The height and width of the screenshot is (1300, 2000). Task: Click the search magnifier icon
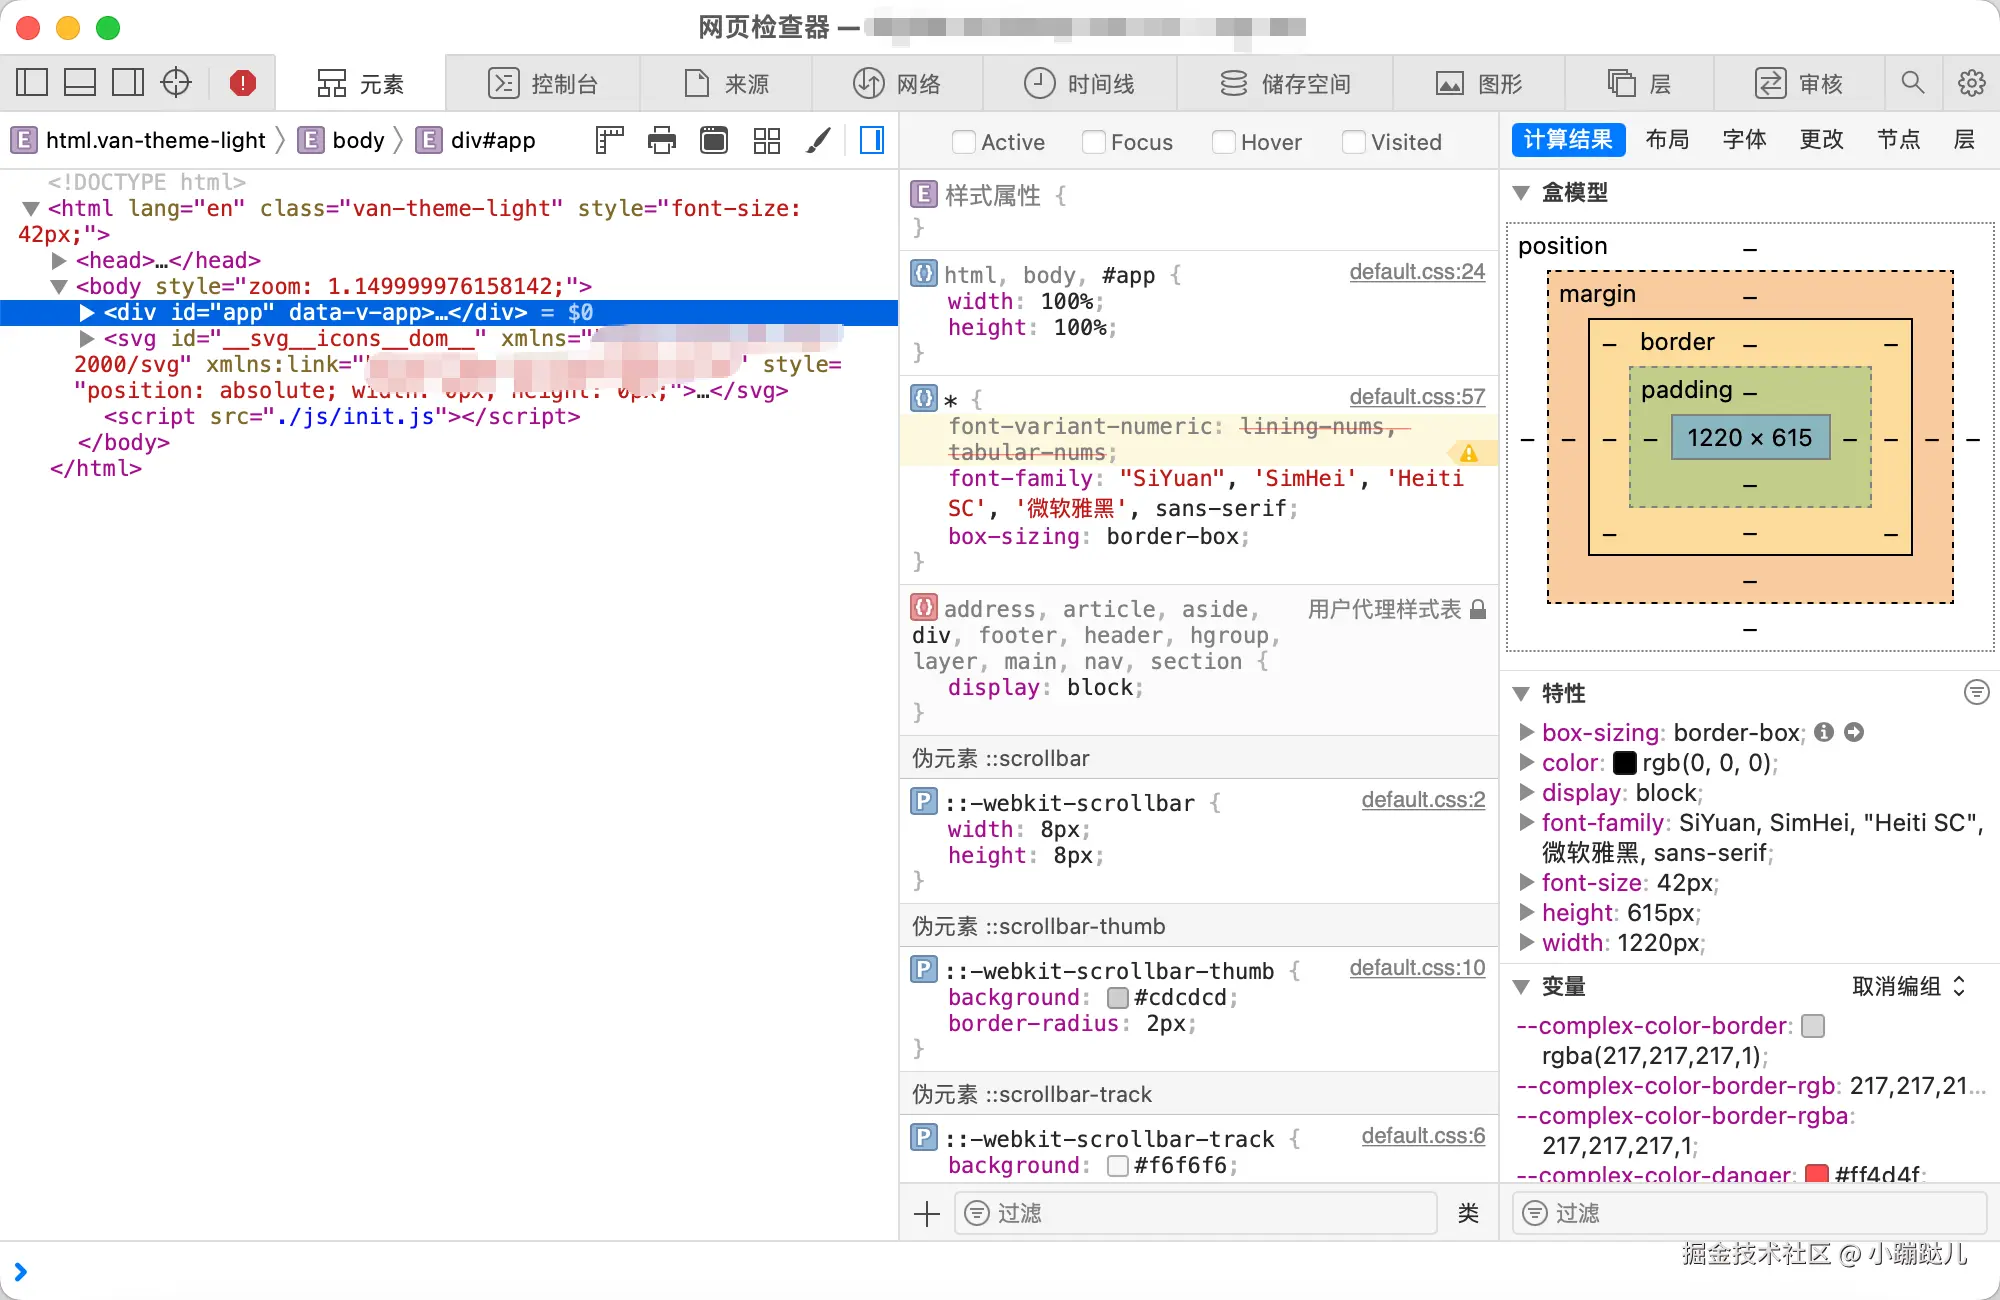pyautogui.click(x=1912, y=83)
